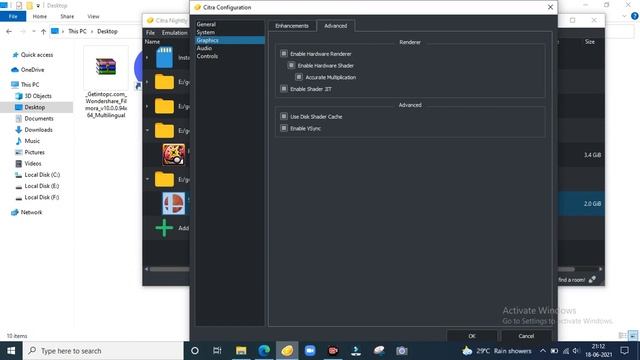Click the Name column header in Citra
The height and width of the screenshot is (360, 640).
tap(152, 42)
